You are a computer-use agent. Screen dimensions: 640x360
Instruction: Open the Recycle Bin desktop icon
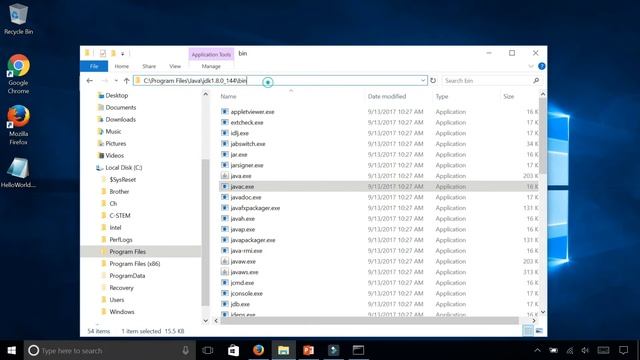(x=18, y=19)
